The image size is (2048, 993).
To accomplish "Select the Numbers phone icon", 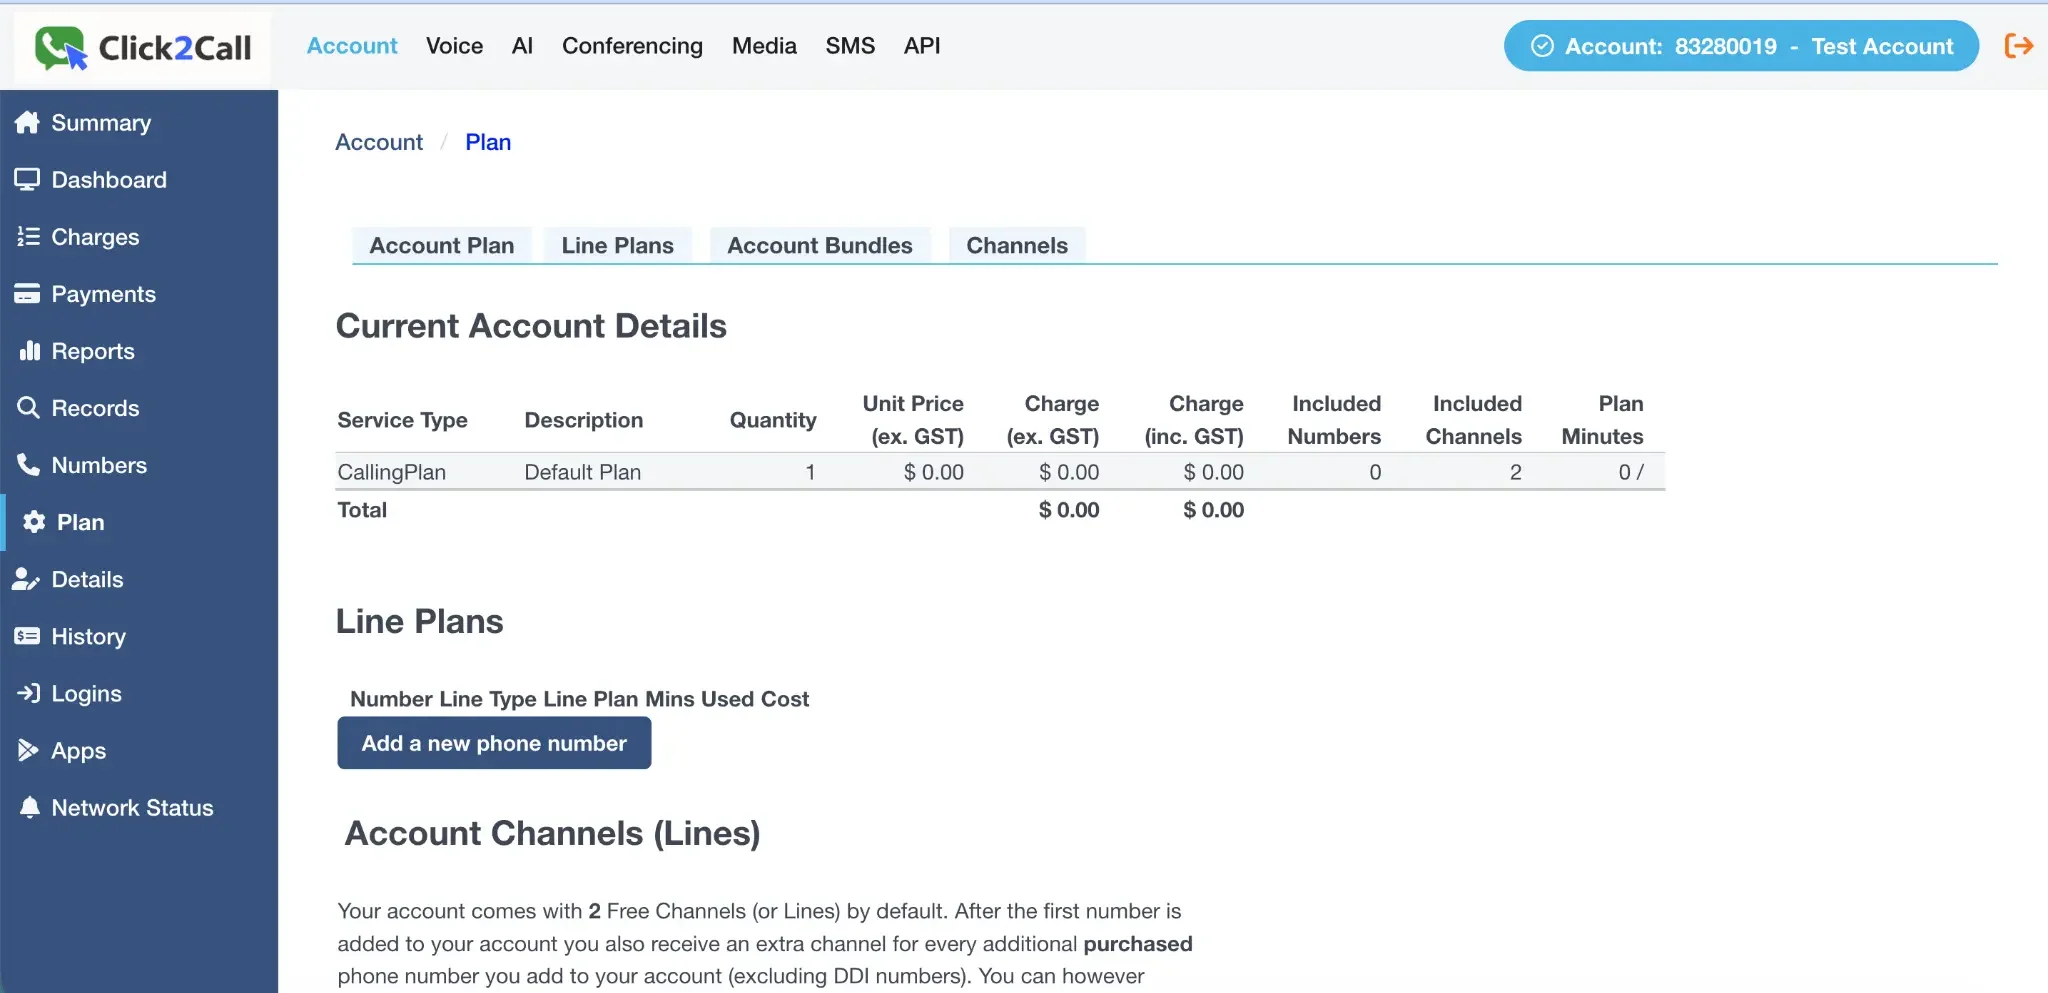I will click(29, 465).
